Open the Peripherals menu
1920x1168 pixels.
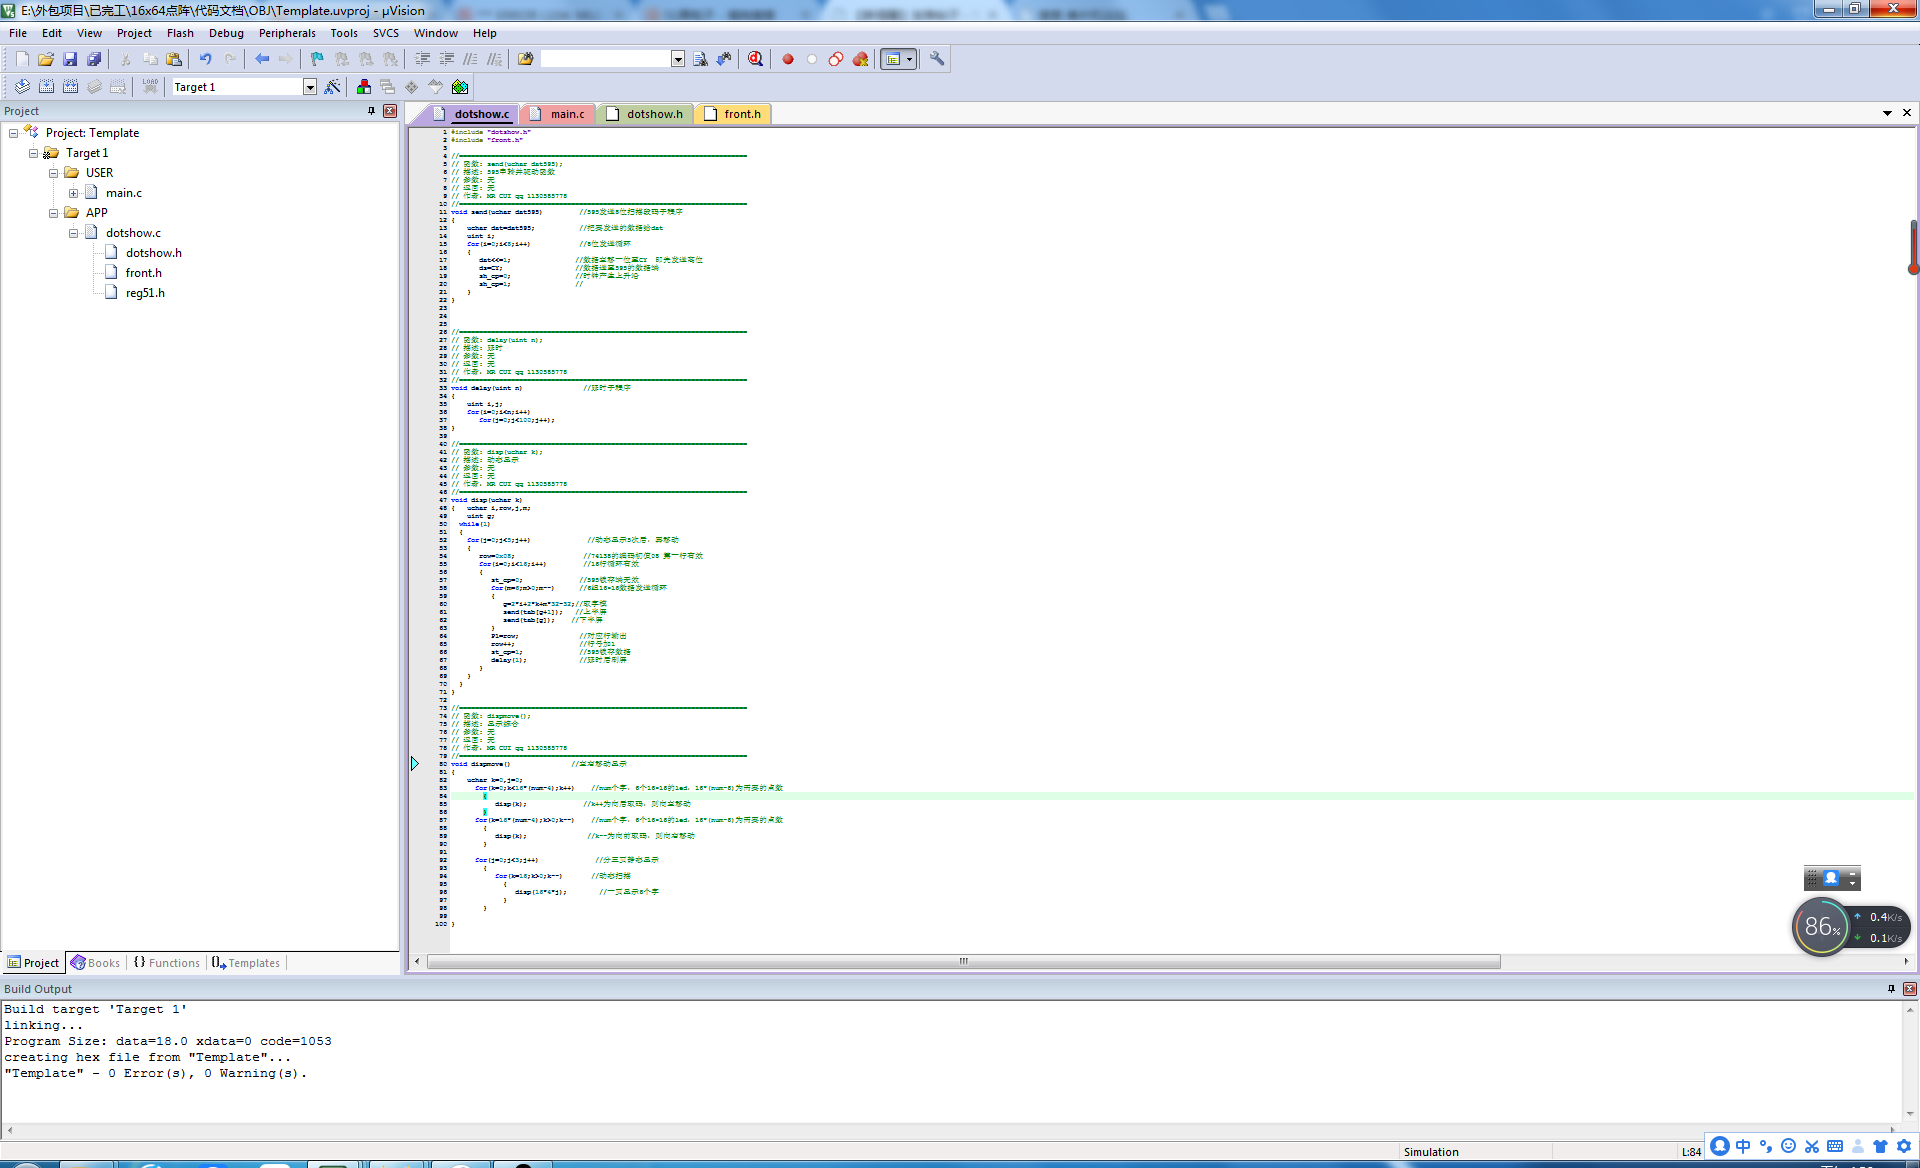pos(287,33)
